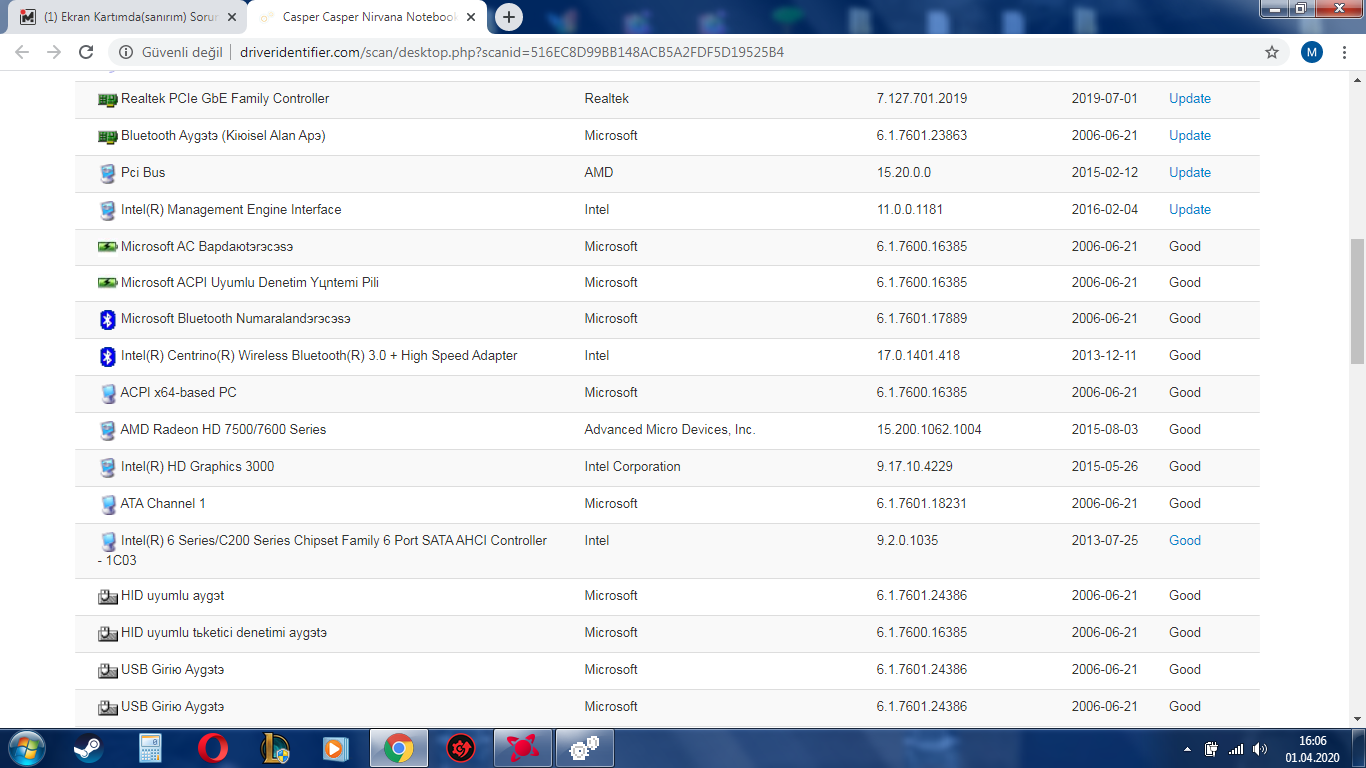The image size is (1366, 768).
Task: Click the Good link for SATA AHCI Controller
Action: [x=1185, y=541]
